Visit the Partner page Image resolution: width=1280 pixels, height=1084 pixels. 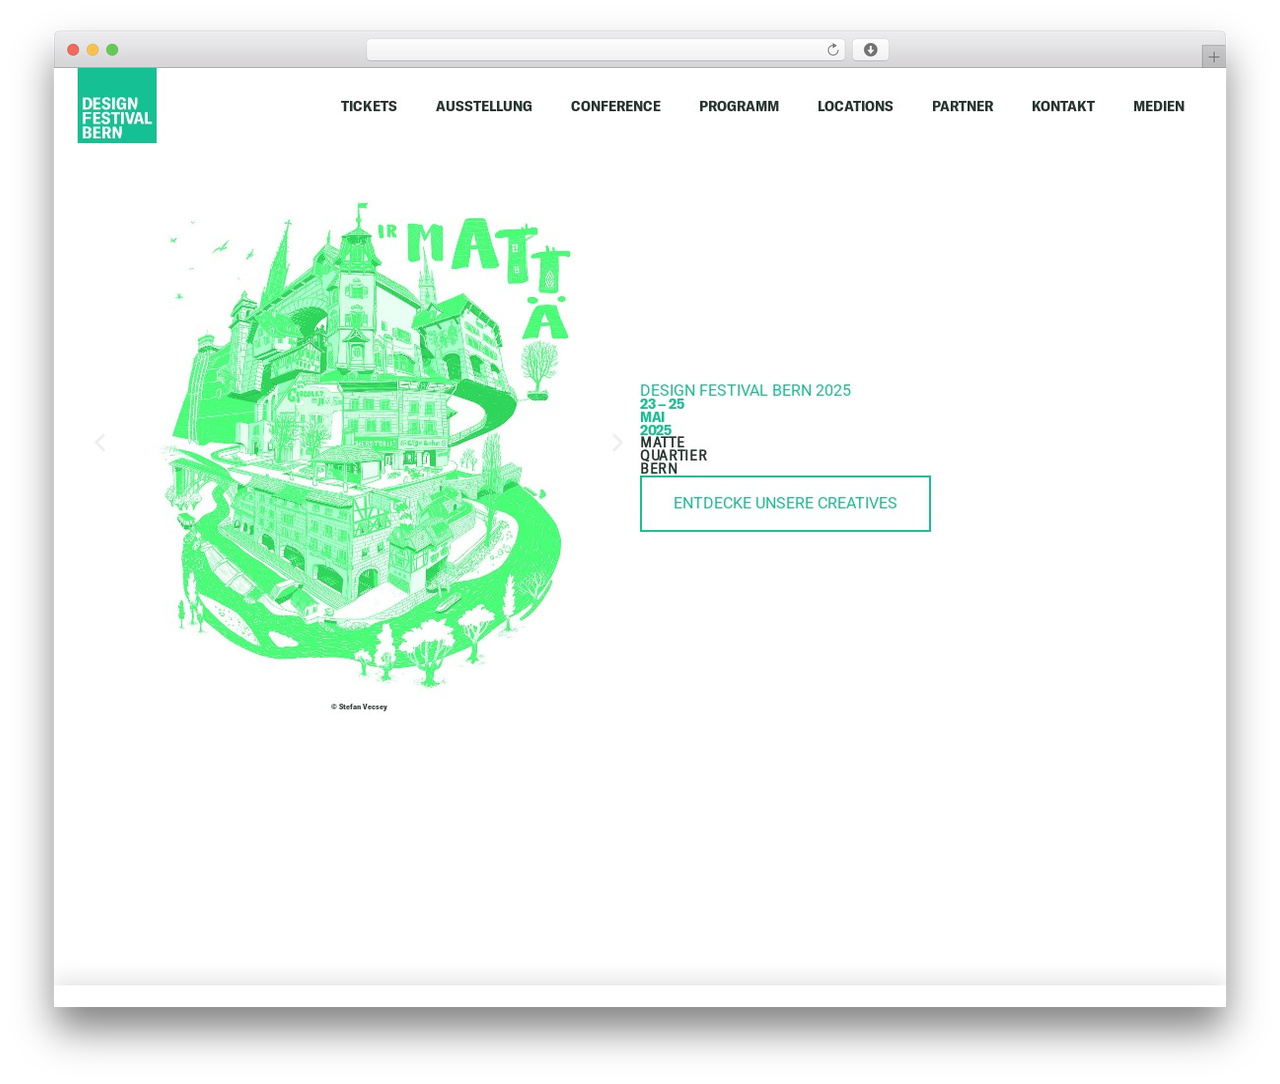click(x=963, y=106)
